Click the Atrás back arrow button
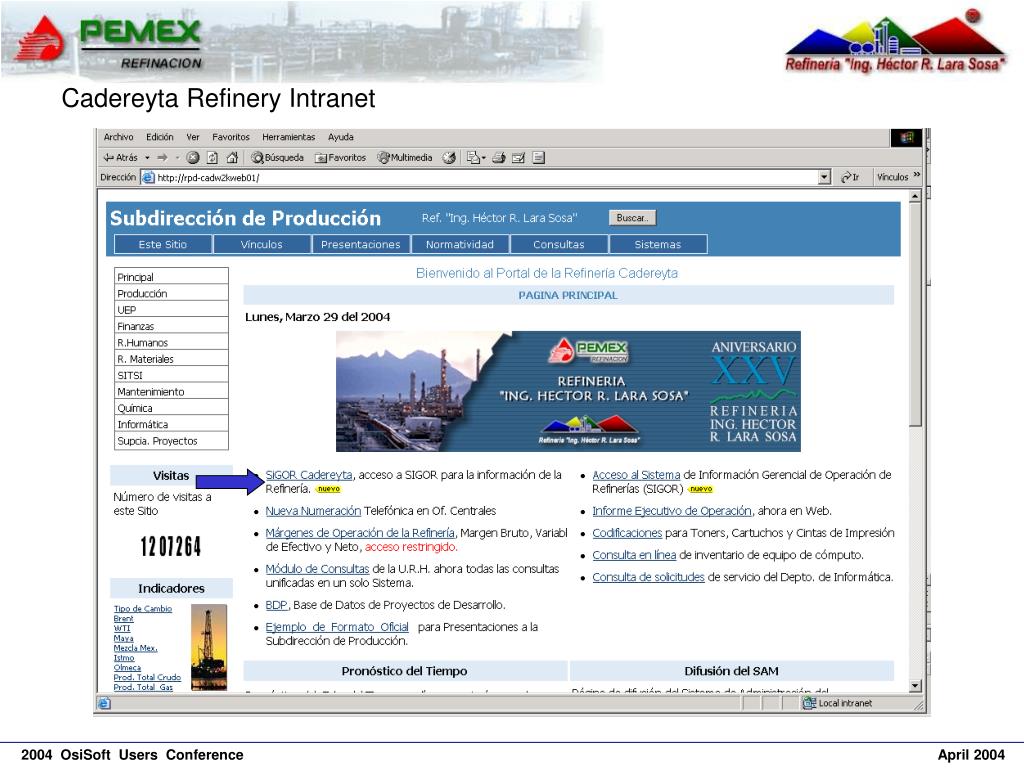Viewport: 1024px width, 768px height. coord(121,157)
